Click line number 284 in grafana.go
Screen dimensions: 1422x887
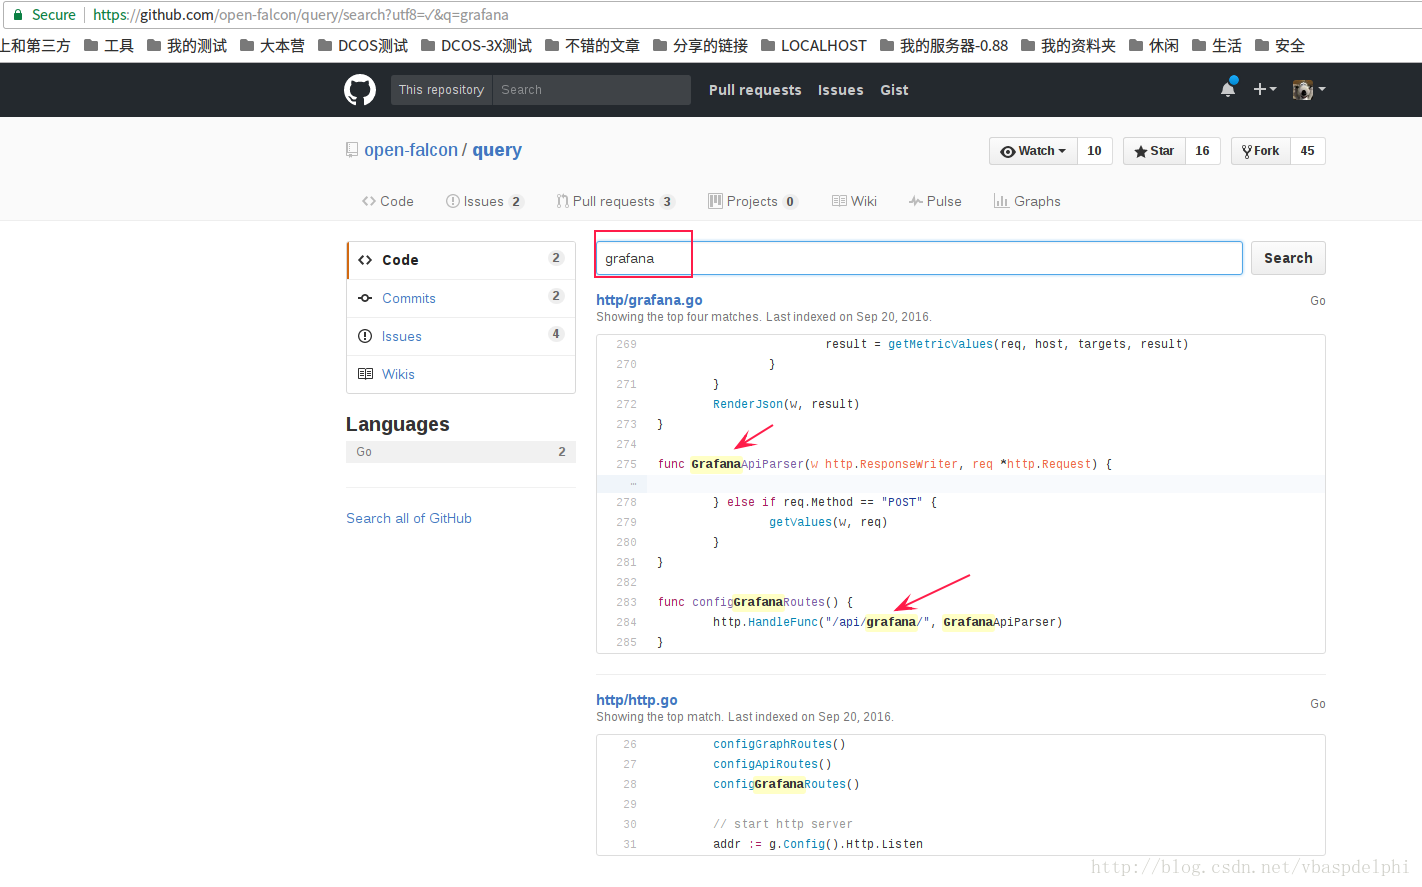click(x=626, y=622)
